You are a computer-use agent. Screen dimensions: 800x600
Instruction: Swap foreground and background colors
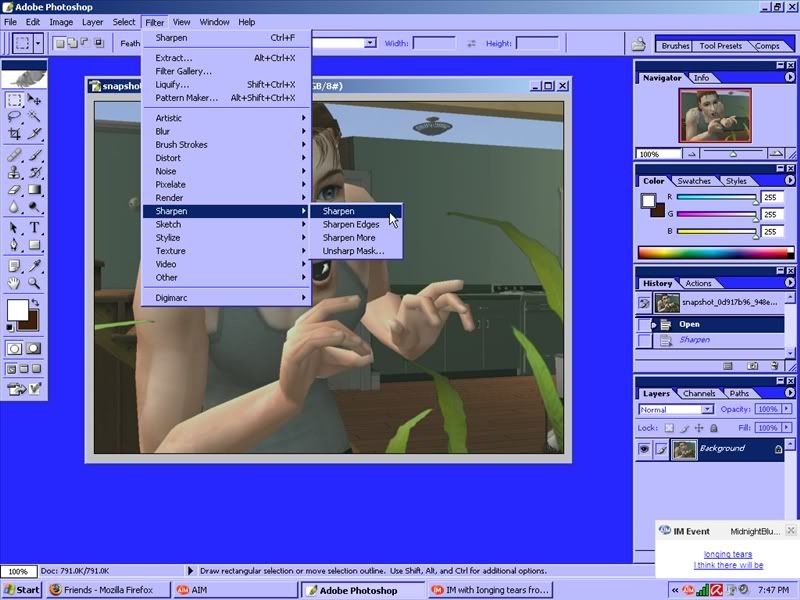tap(35, 302)
